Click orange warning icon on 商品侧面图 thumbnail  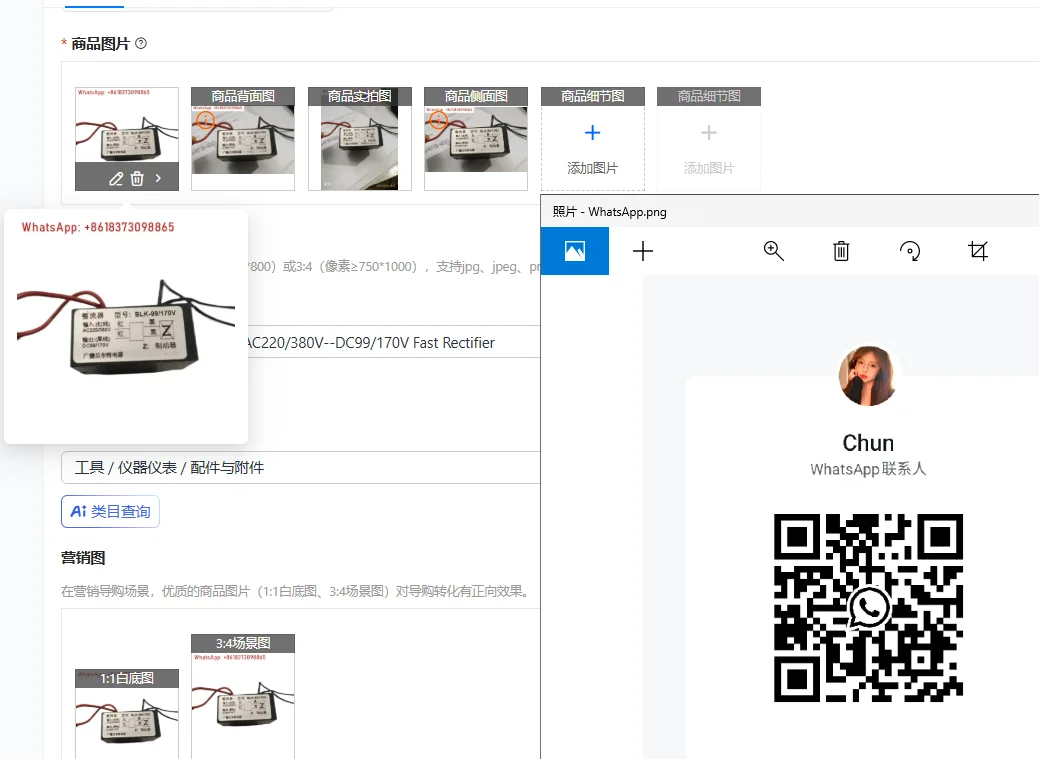(439, 120)
